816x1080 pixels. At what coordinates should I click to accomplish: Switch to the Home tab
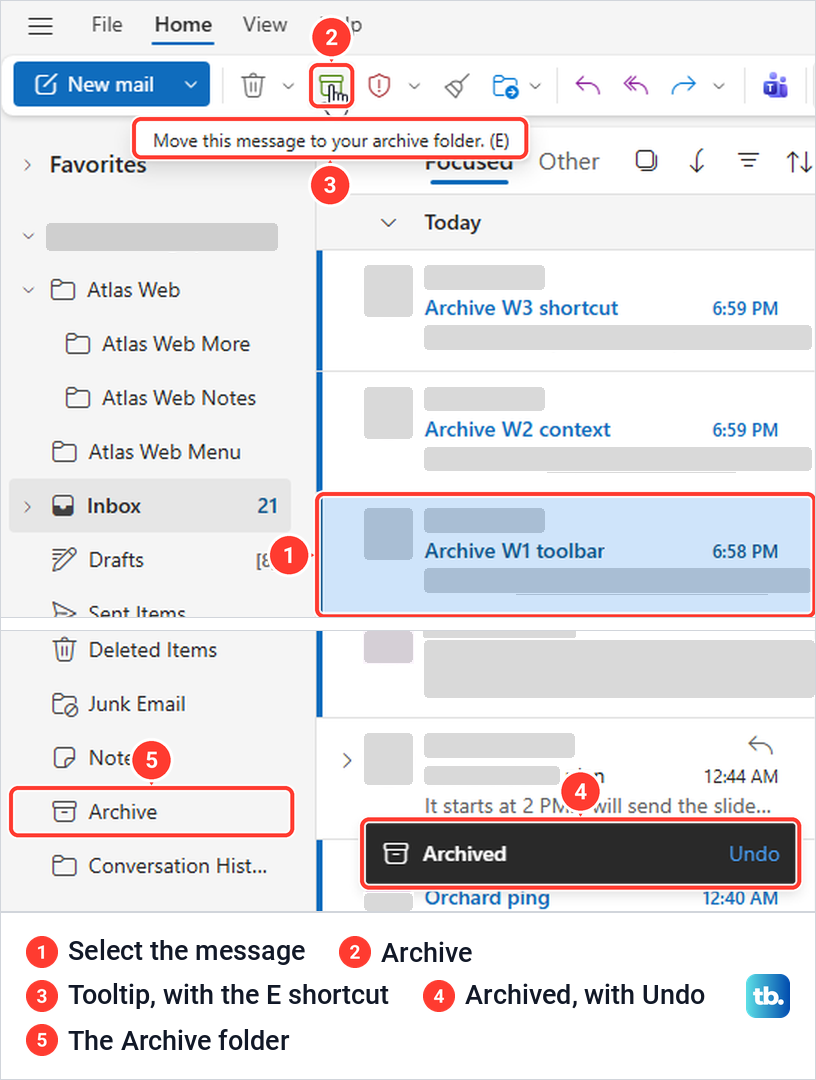(183, 25)
